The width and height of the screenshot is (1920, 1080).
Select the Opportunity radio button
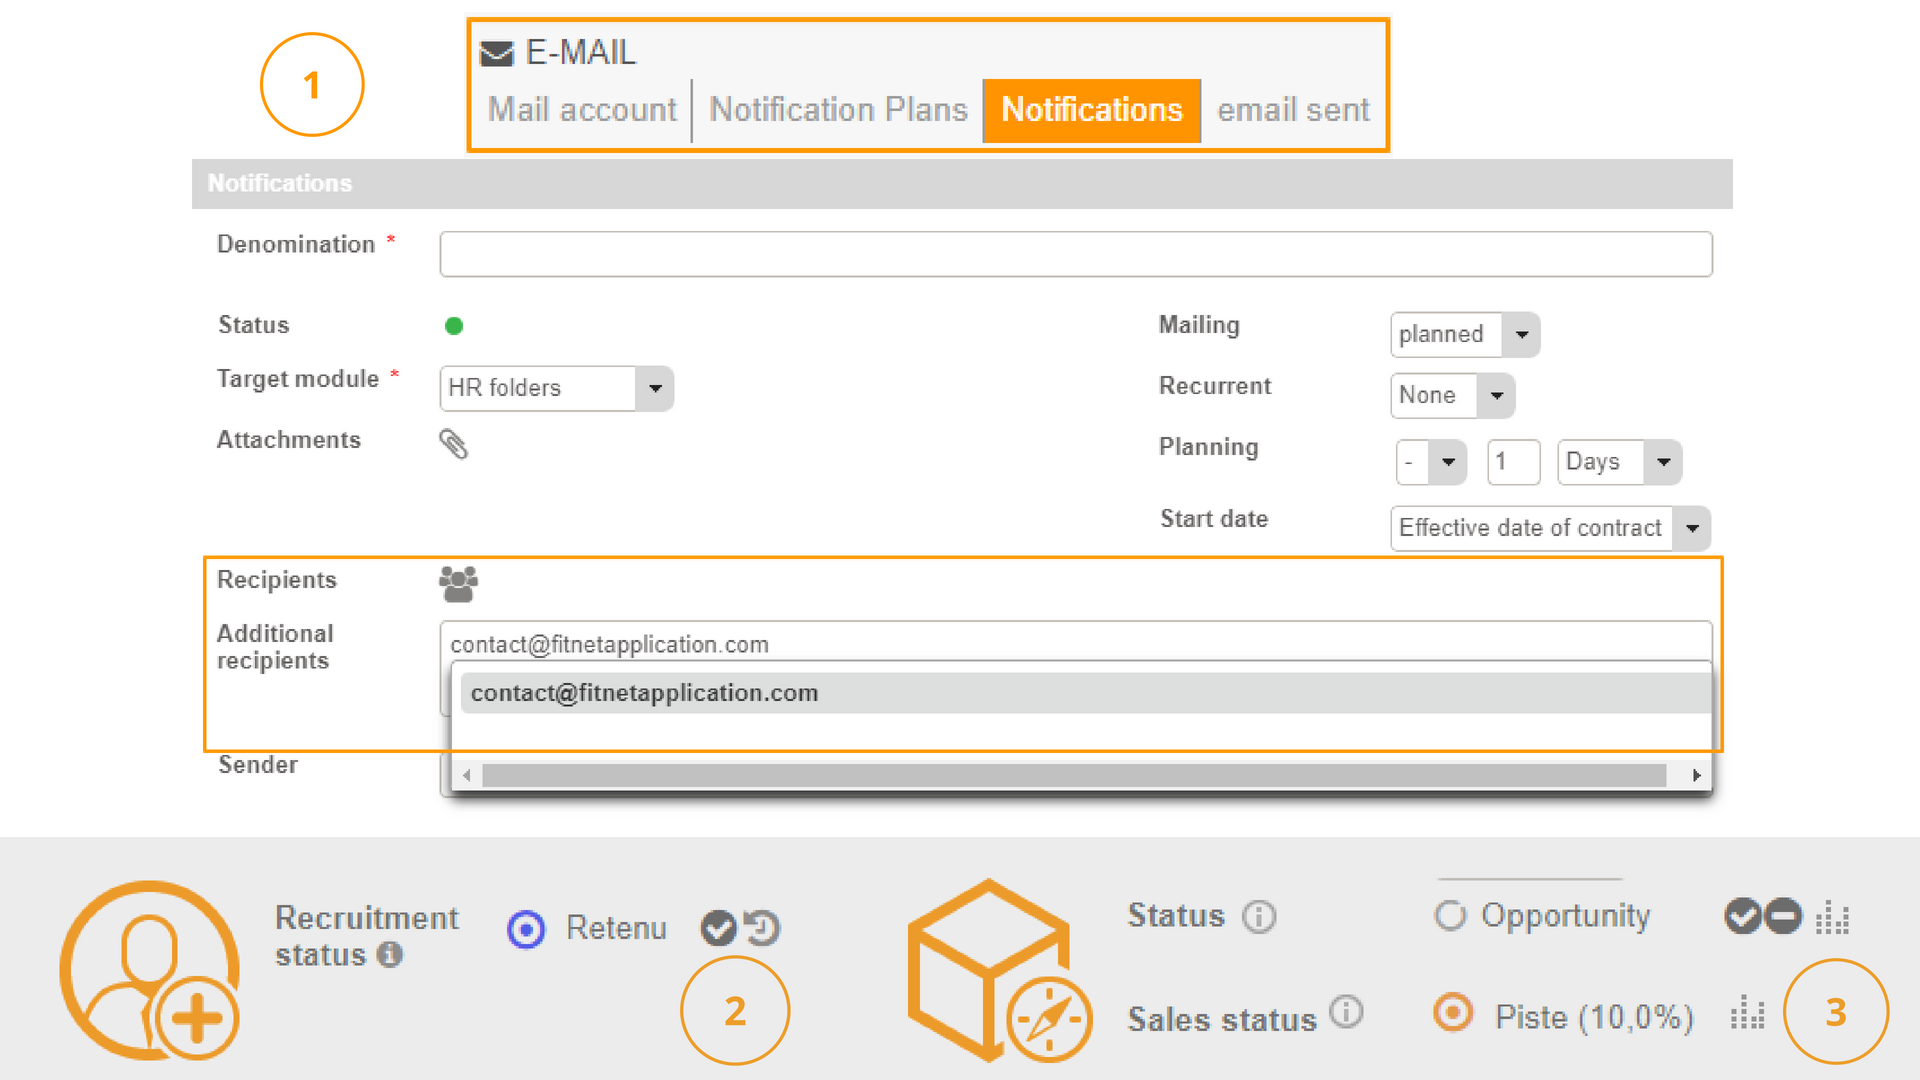click(x=1449, y=915)
